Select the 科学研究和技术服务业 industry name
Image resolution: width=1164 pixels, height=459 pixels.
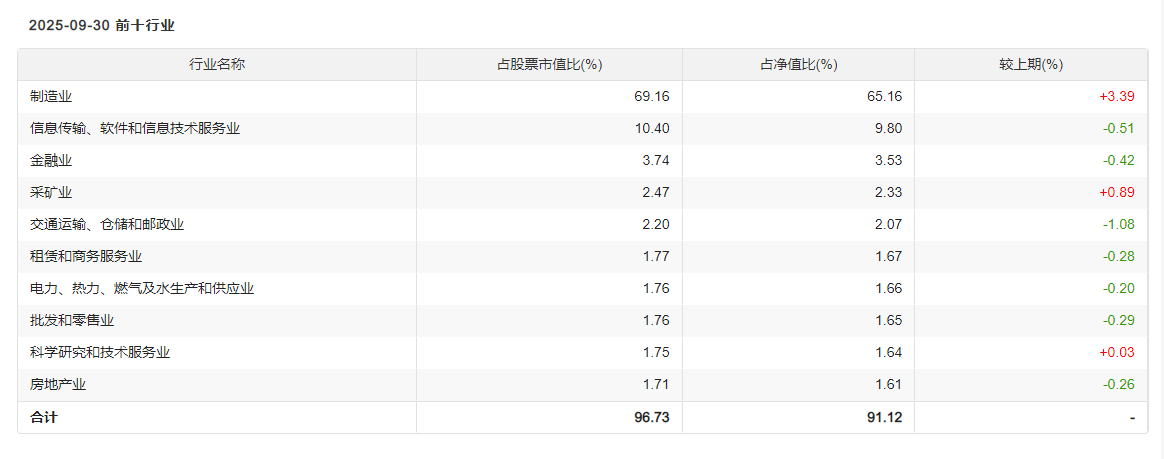point(100,352)
